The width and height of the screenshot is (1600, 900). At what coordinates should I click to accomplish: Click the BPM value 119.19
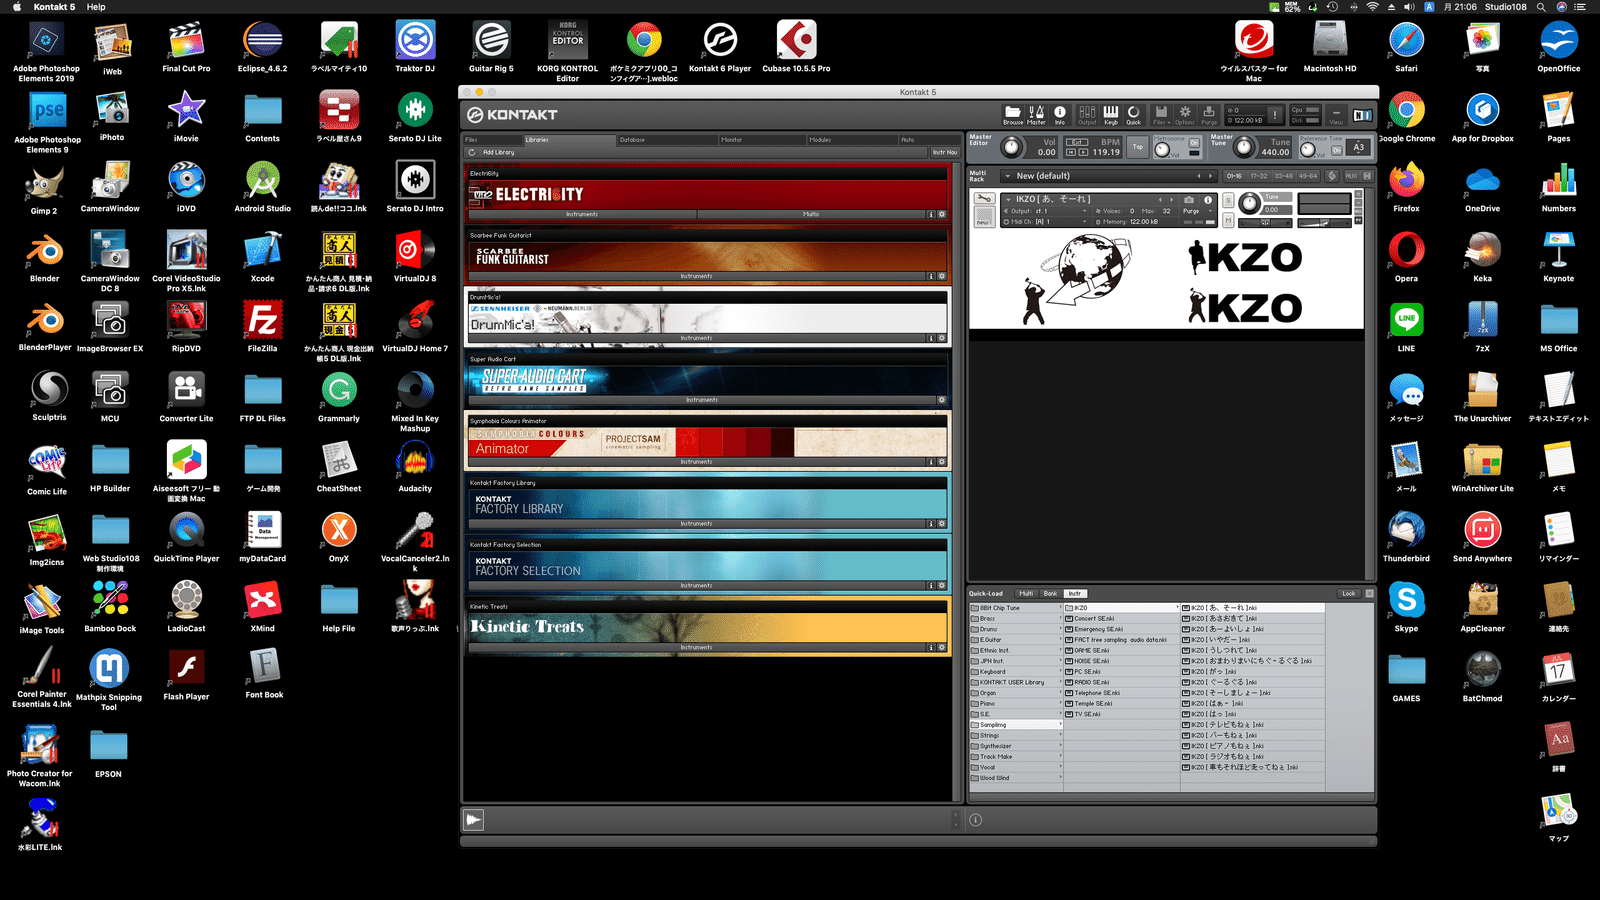click(x=1106, y=152)
